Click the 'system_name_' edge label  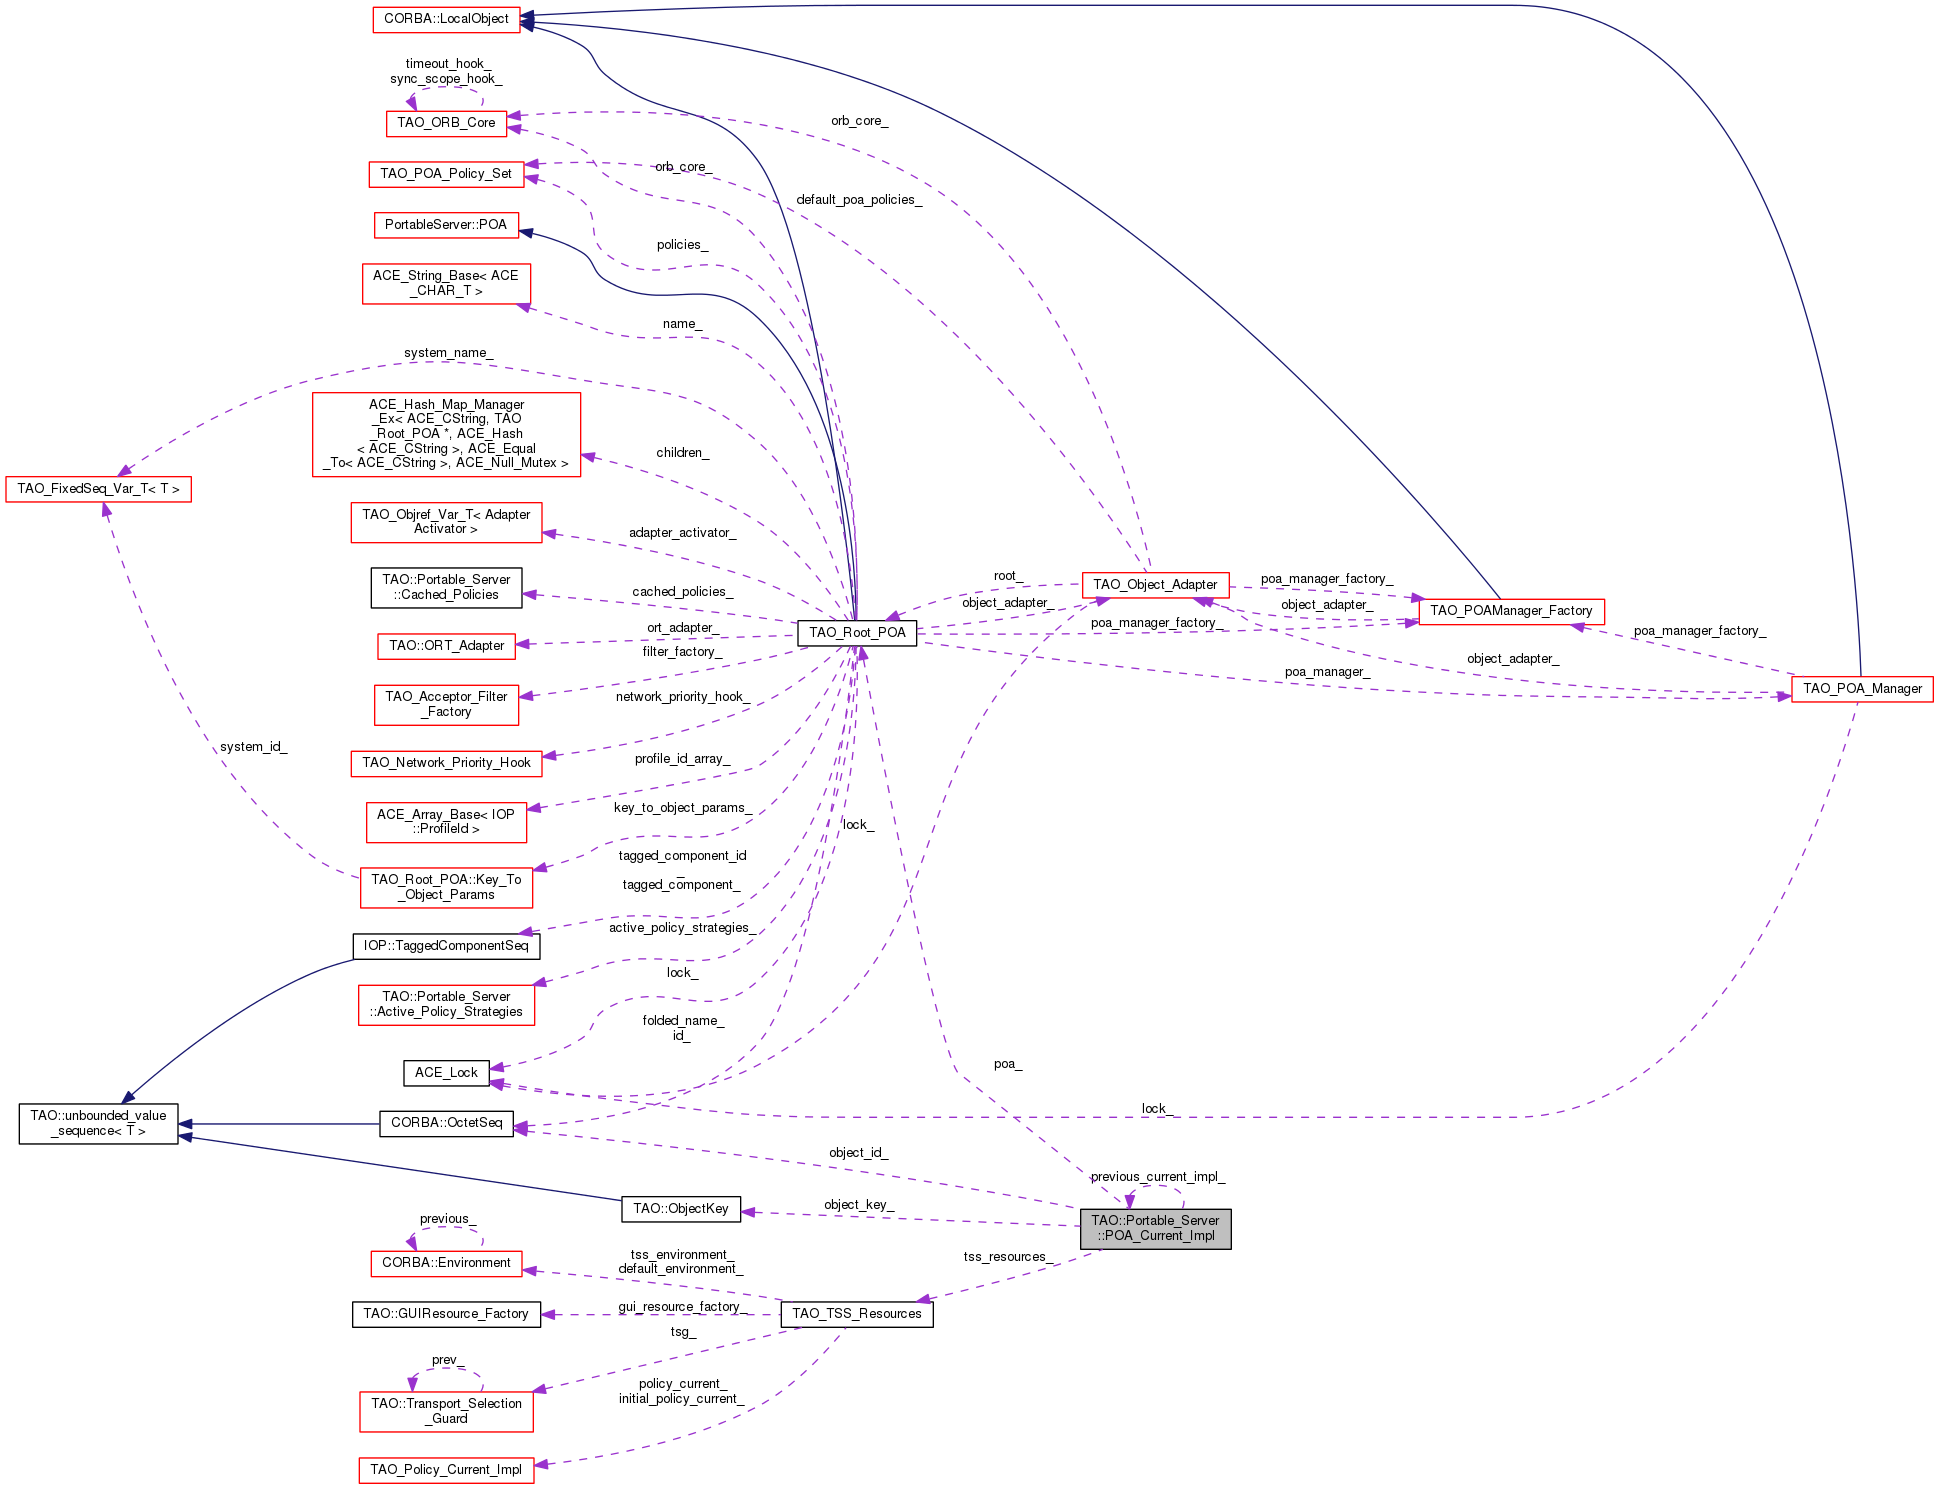(x=448, y=353)
